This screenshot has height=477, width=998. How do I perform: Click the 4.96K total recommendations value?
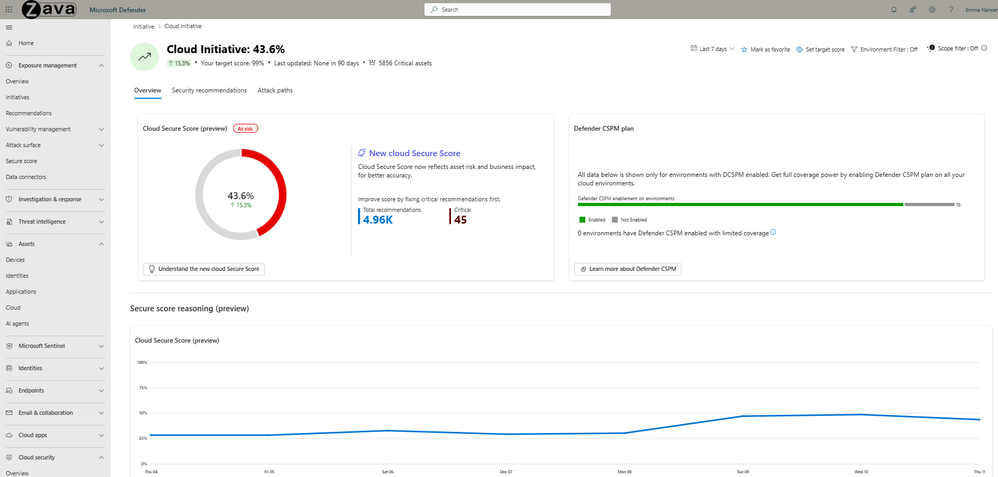(x=379, y=220)
